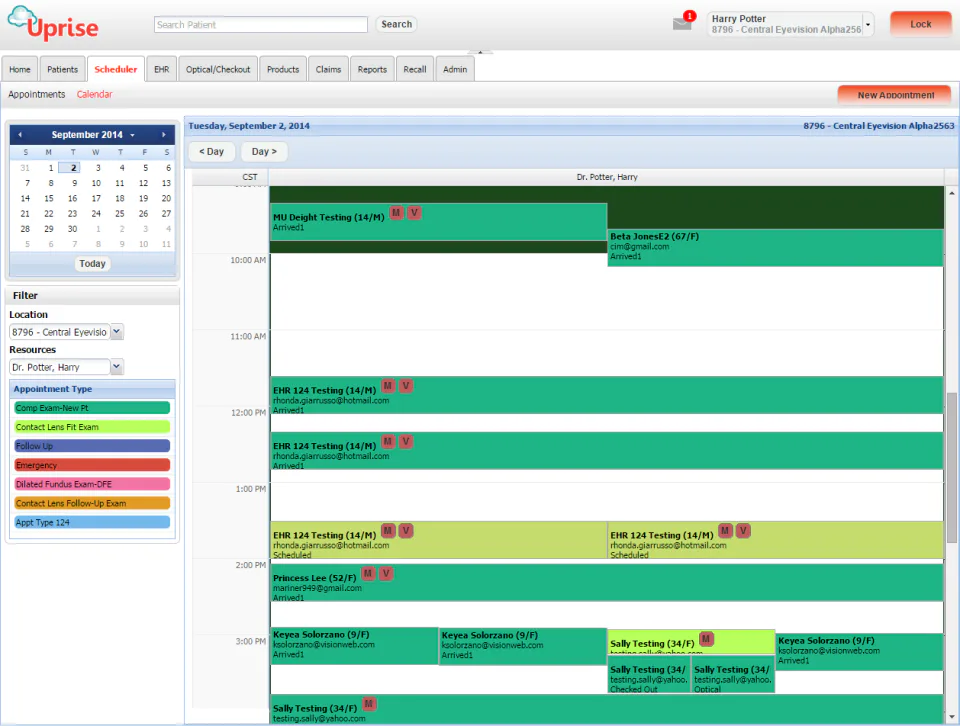The image size is (960, 726).
Task: Open the Harry Potter account dropdown
Action: click(868, 24)
